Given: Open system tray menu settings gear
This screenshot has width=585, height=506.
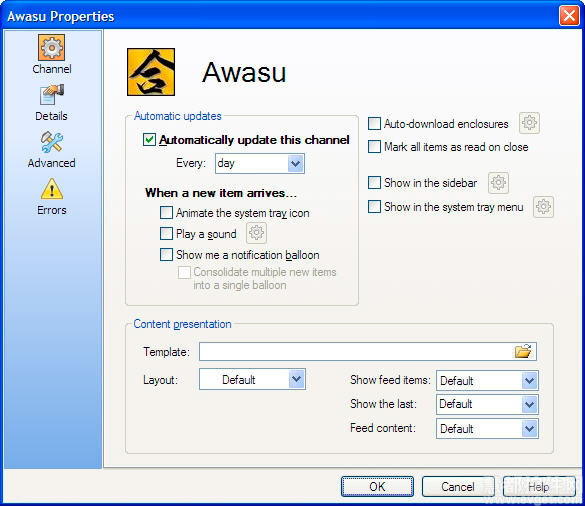Looking at the screenshot, I should (x=543, y=206).
